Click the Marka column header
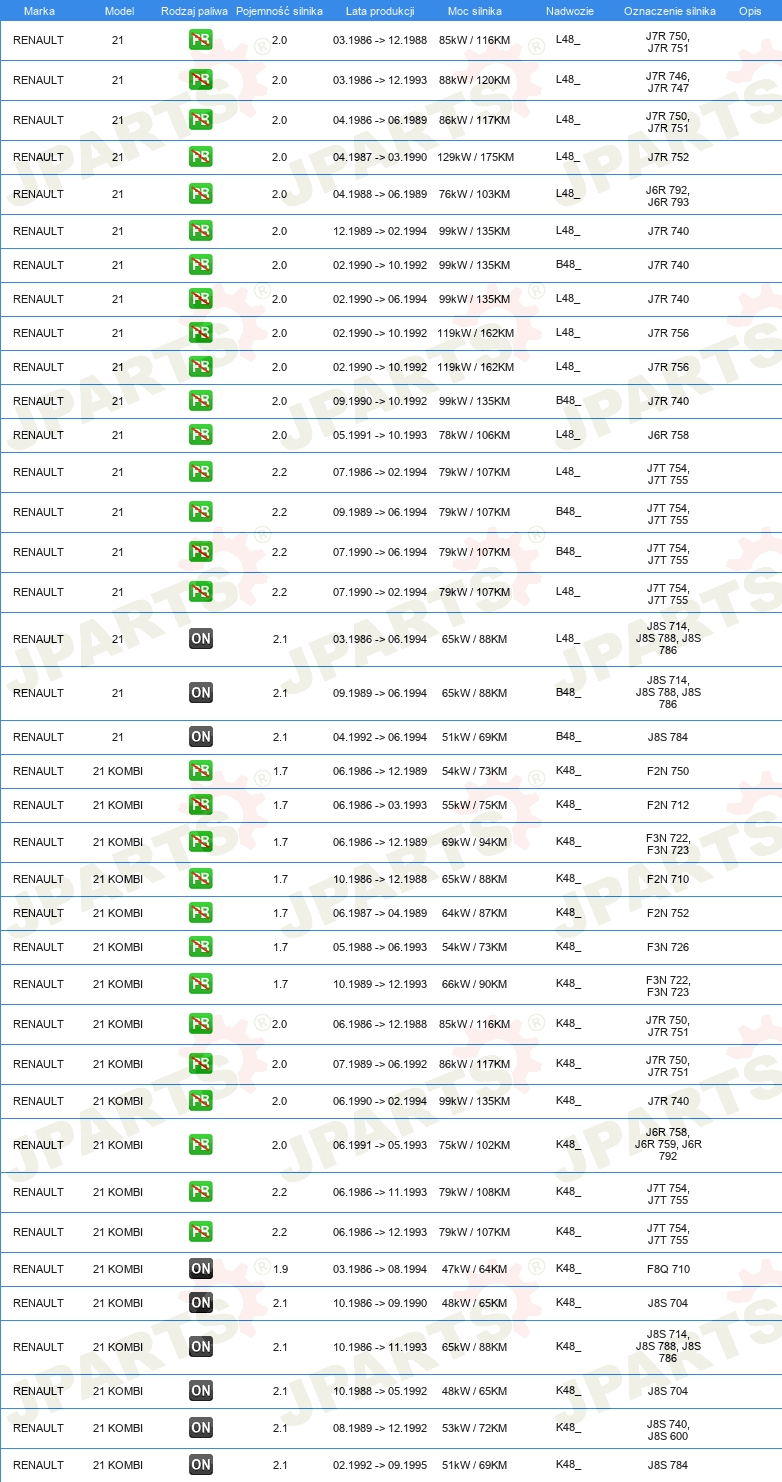Image resolution: width=782 pixels, height=1482 pixels. click(39, 10)
